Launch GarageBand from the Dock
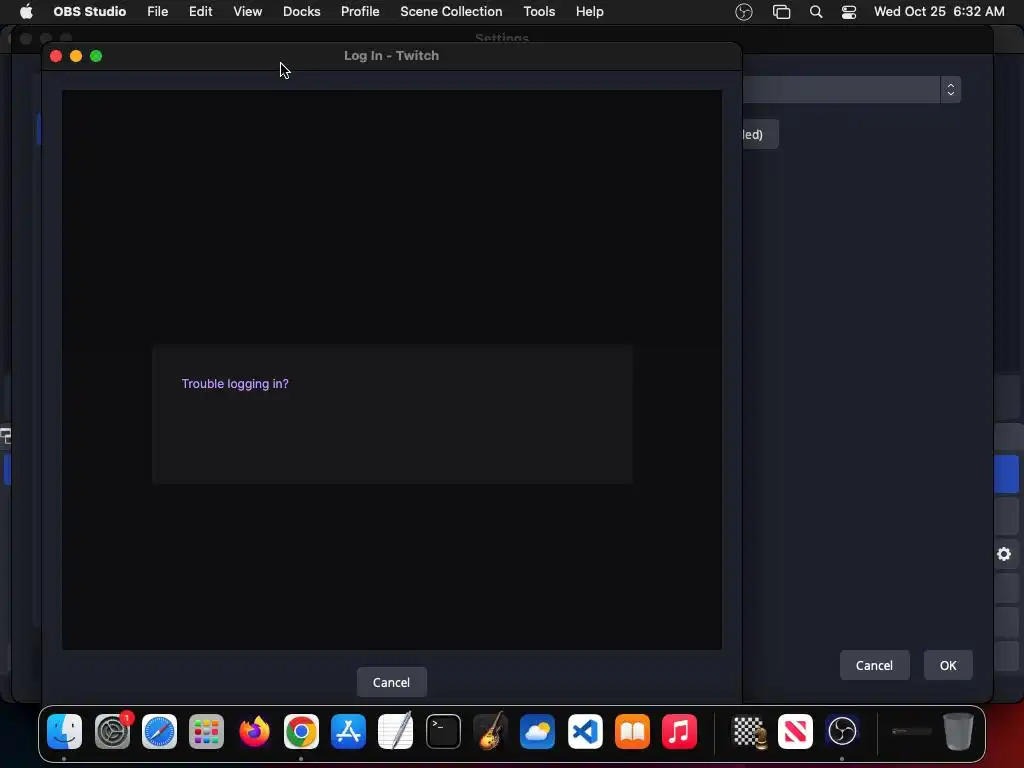Screen dimensions: 1024x768 [x=490, y=731]
